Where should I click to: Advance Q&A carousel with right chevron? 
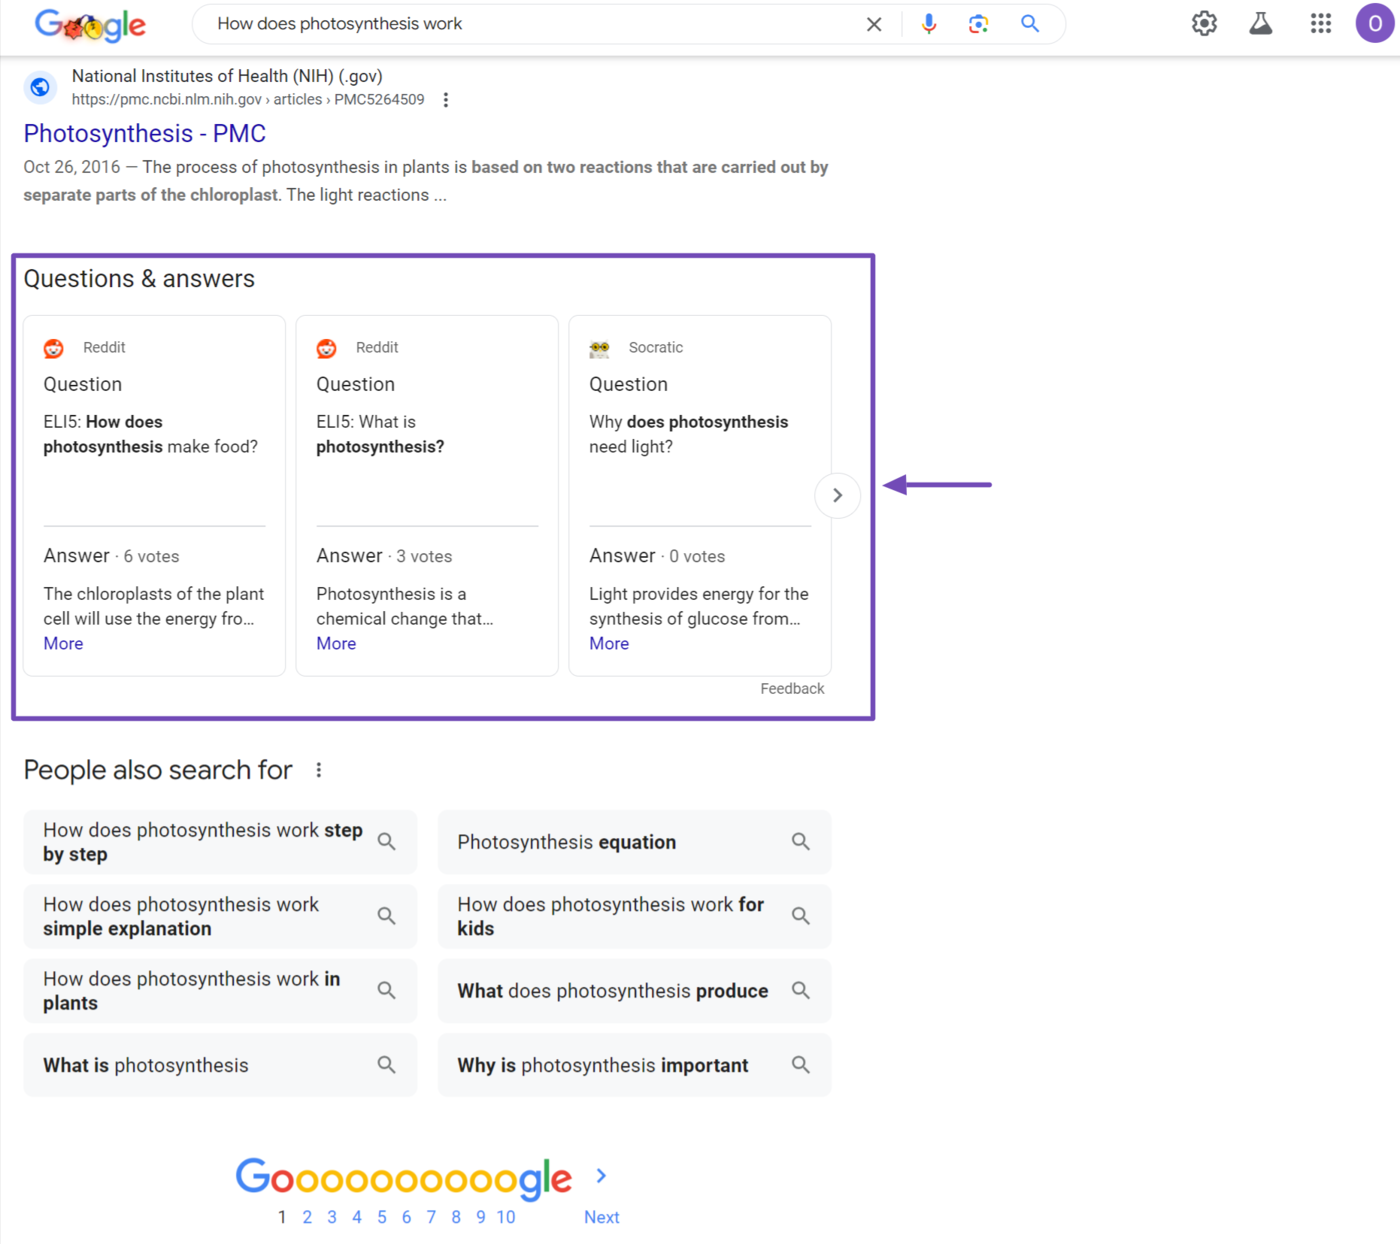click(838, 496)
